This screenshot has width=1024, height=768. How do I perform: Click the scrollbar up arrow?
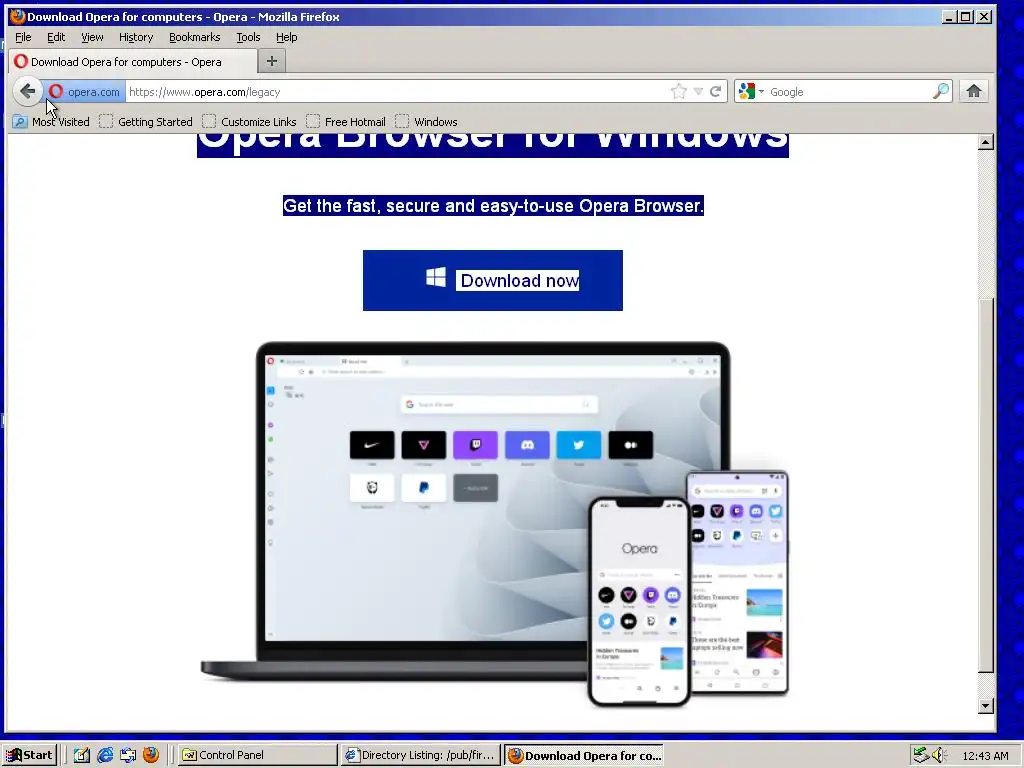985,142
